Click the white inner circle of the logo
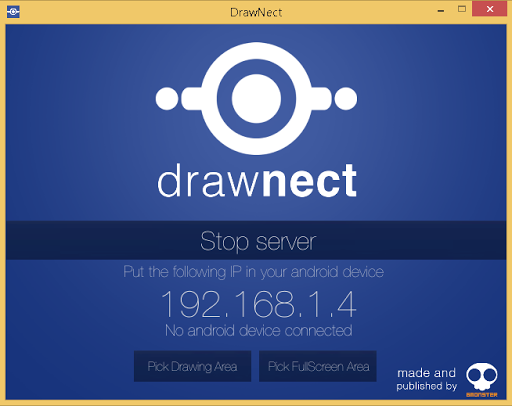The height and width of the screenshot is (406, 512). point(256,99)
